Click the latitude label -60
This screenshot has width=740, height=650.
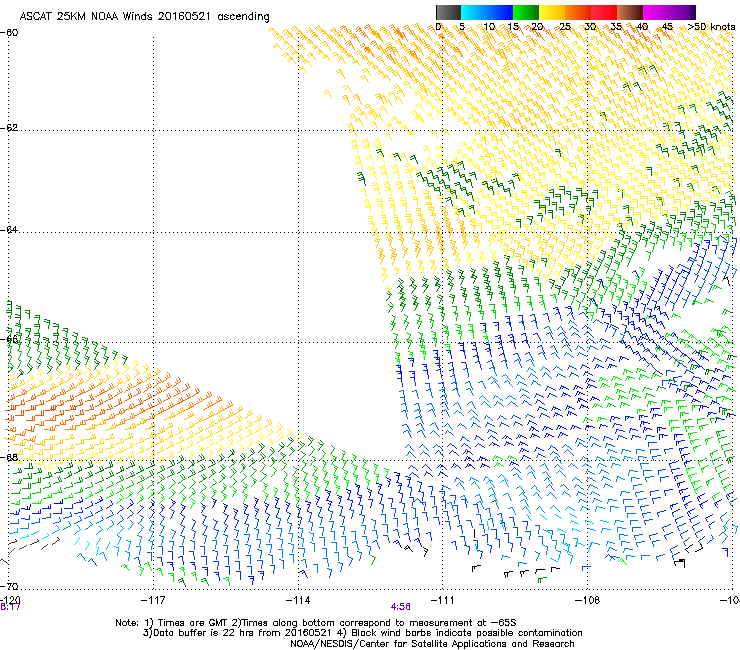(x=9, y=33)
